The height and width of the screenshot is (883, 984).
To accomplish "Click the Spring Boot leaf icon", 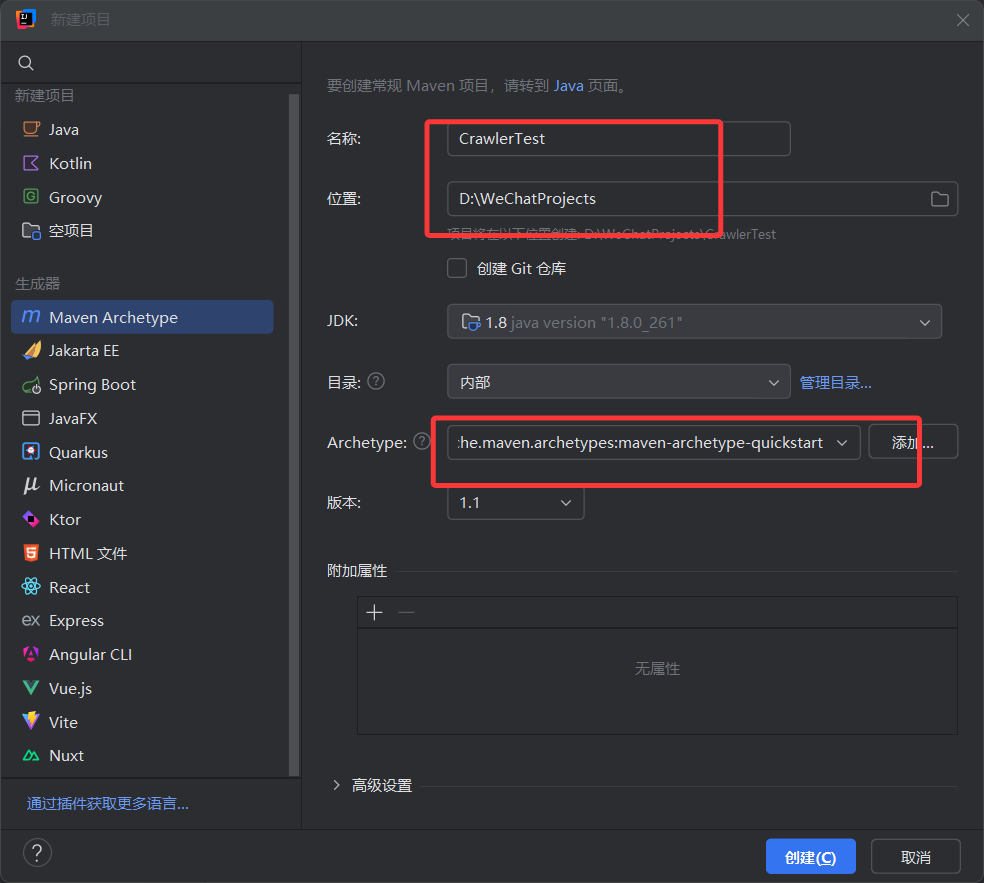I will pyautogui.click(x=31, y=385).
